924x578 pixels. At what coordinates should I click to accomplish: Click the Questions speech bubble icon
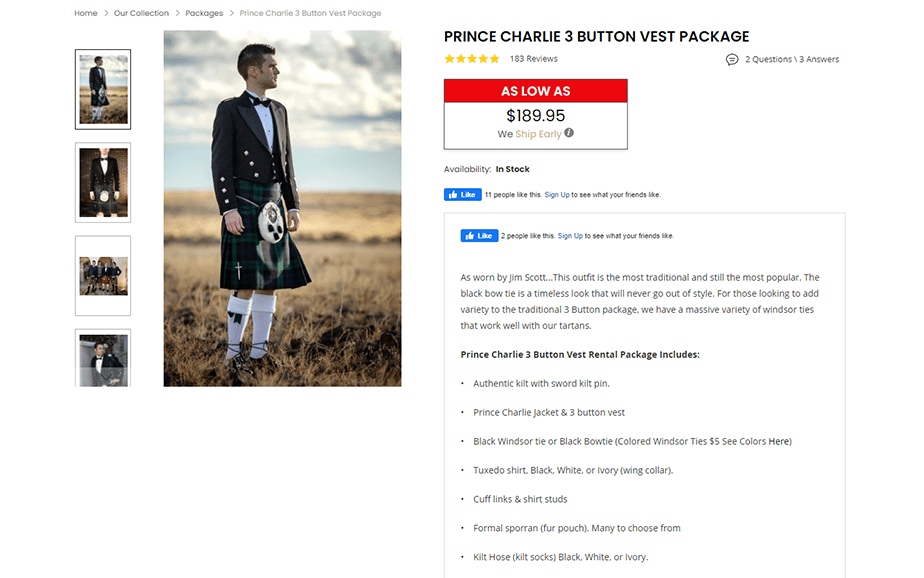[733, 59]
